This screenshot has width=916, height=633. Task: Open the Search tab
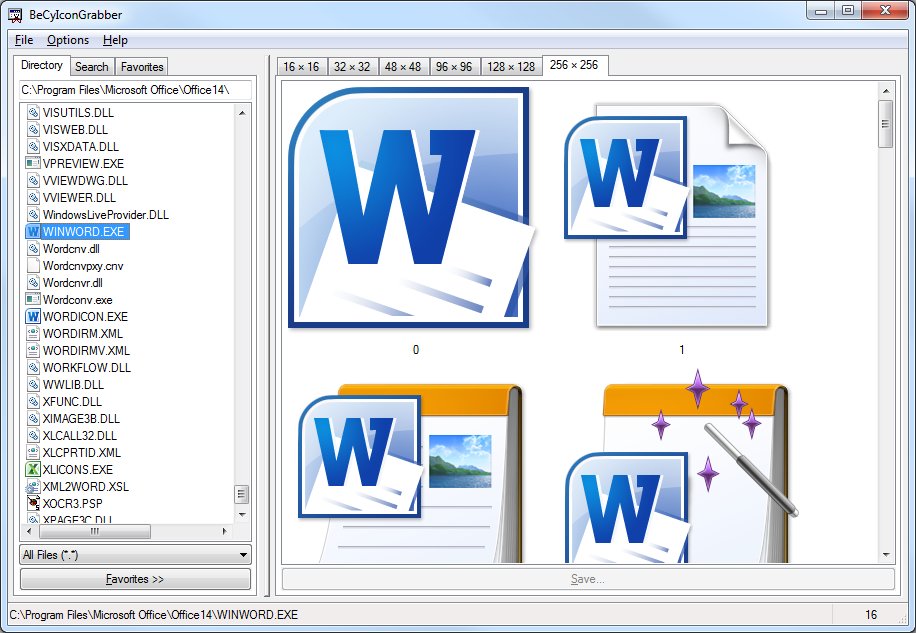pos(91,67)
